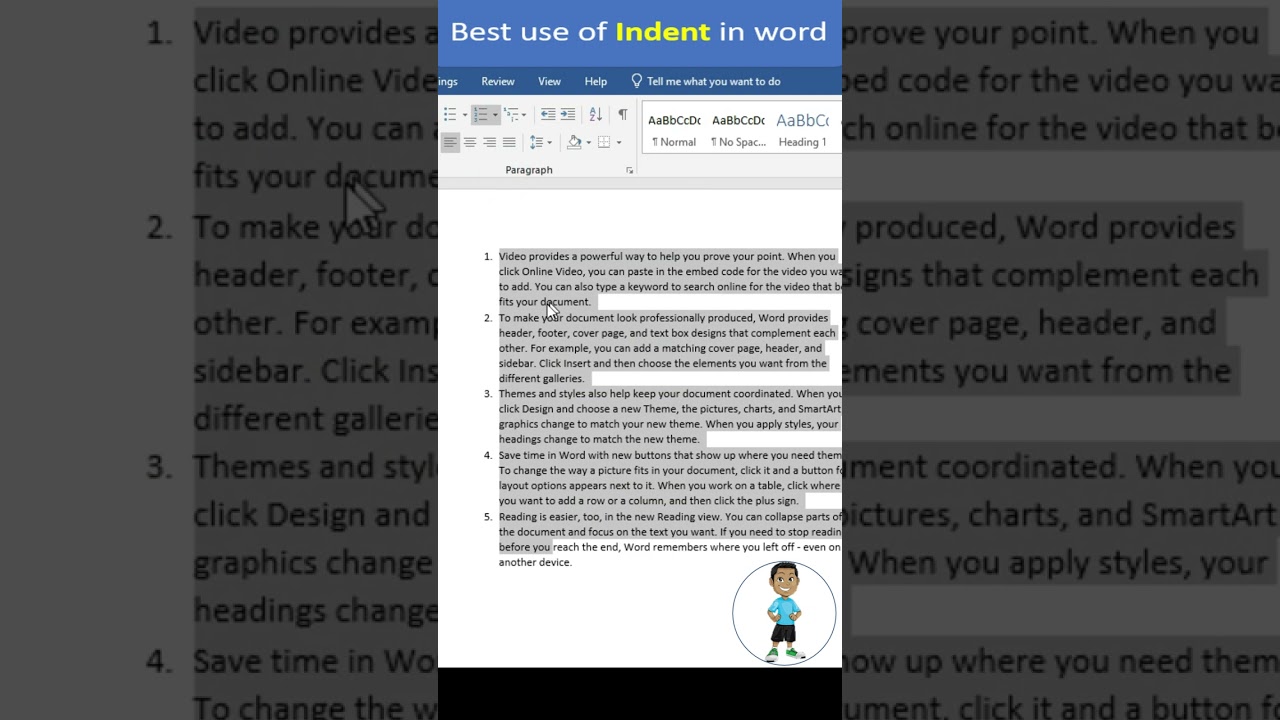The width and height of the screenshot is (1280, 720).
Task: Toggle Align Left button
Action: point(450,142)
